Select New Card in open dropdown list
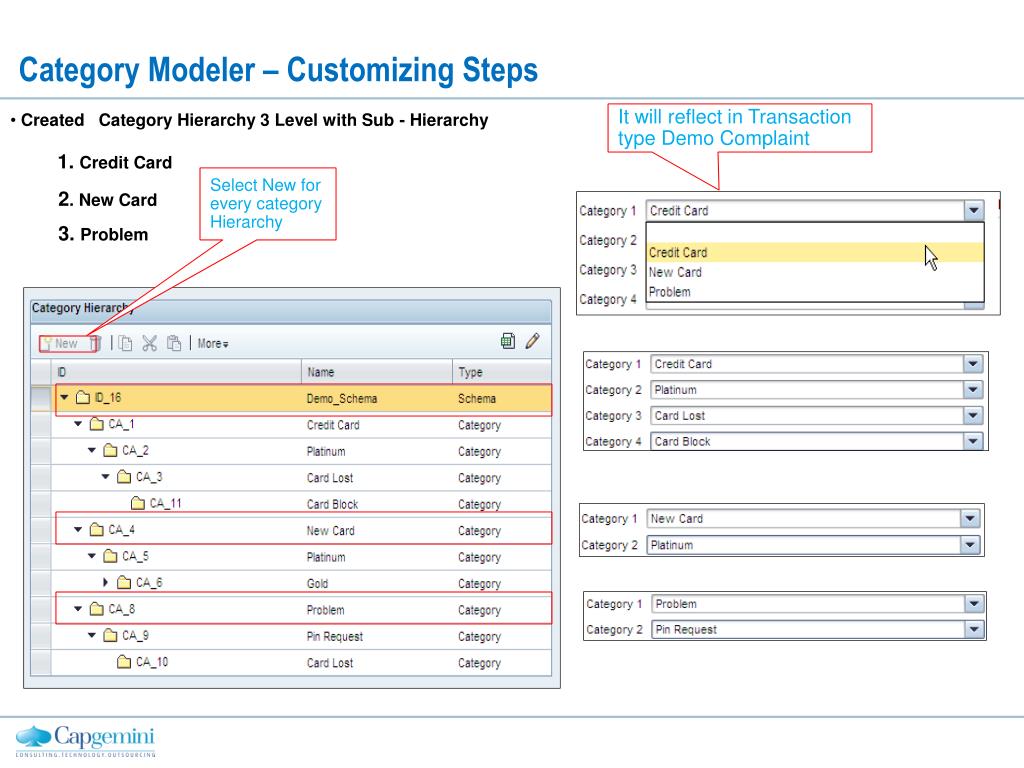This screenshot has width=1024, height=768. [x=815, y=272]
